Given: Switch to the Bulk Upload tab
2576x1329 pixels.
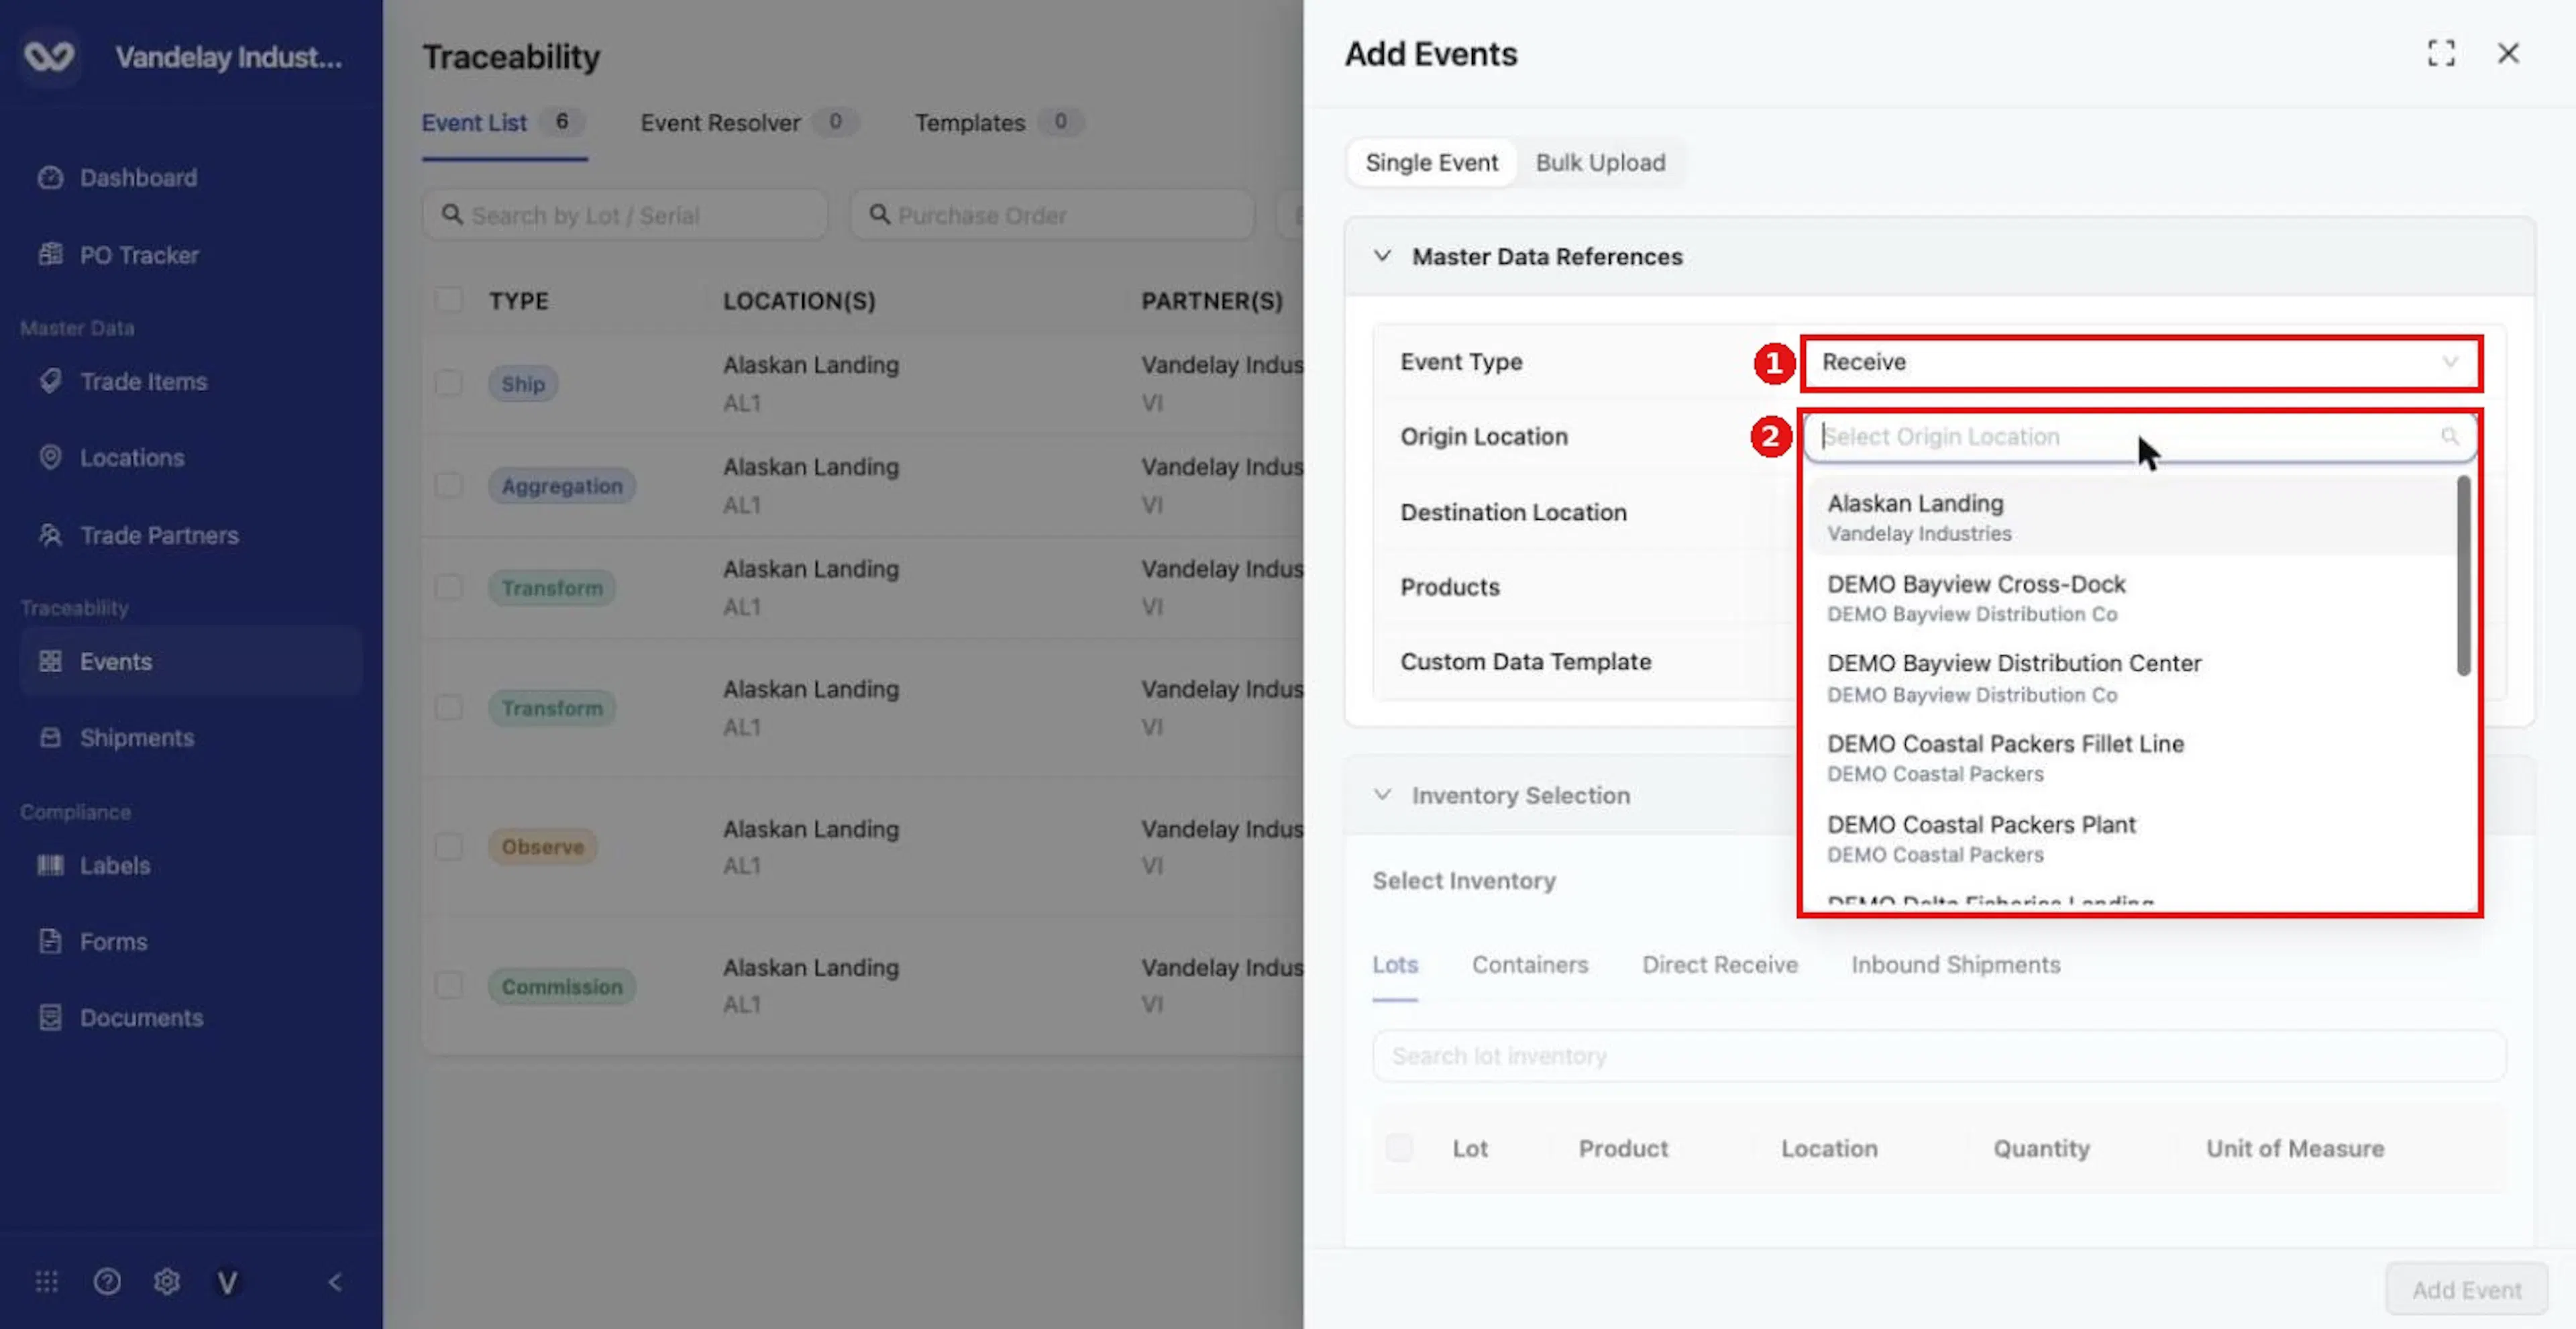Looking at the screenshot, I should (x=1600, y=162).
